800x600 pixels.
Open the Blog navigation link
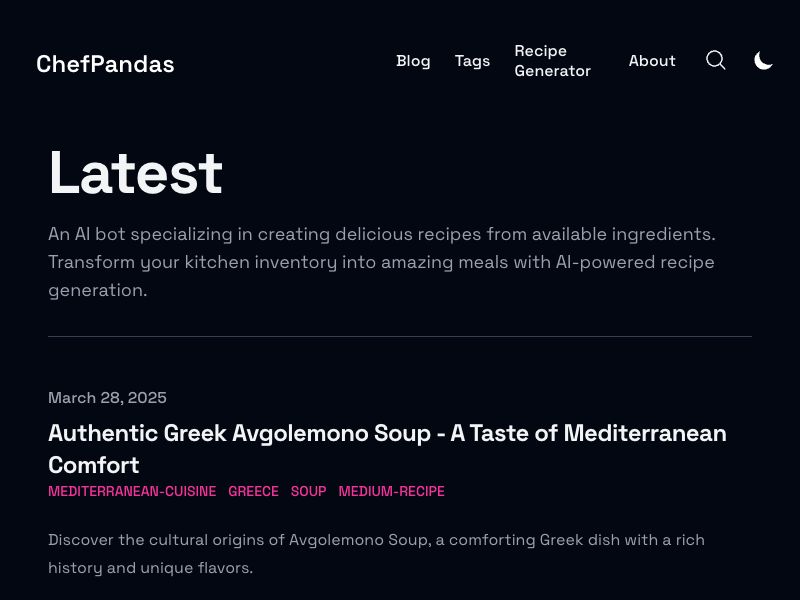pyautogui.click(x=413, y=61)
